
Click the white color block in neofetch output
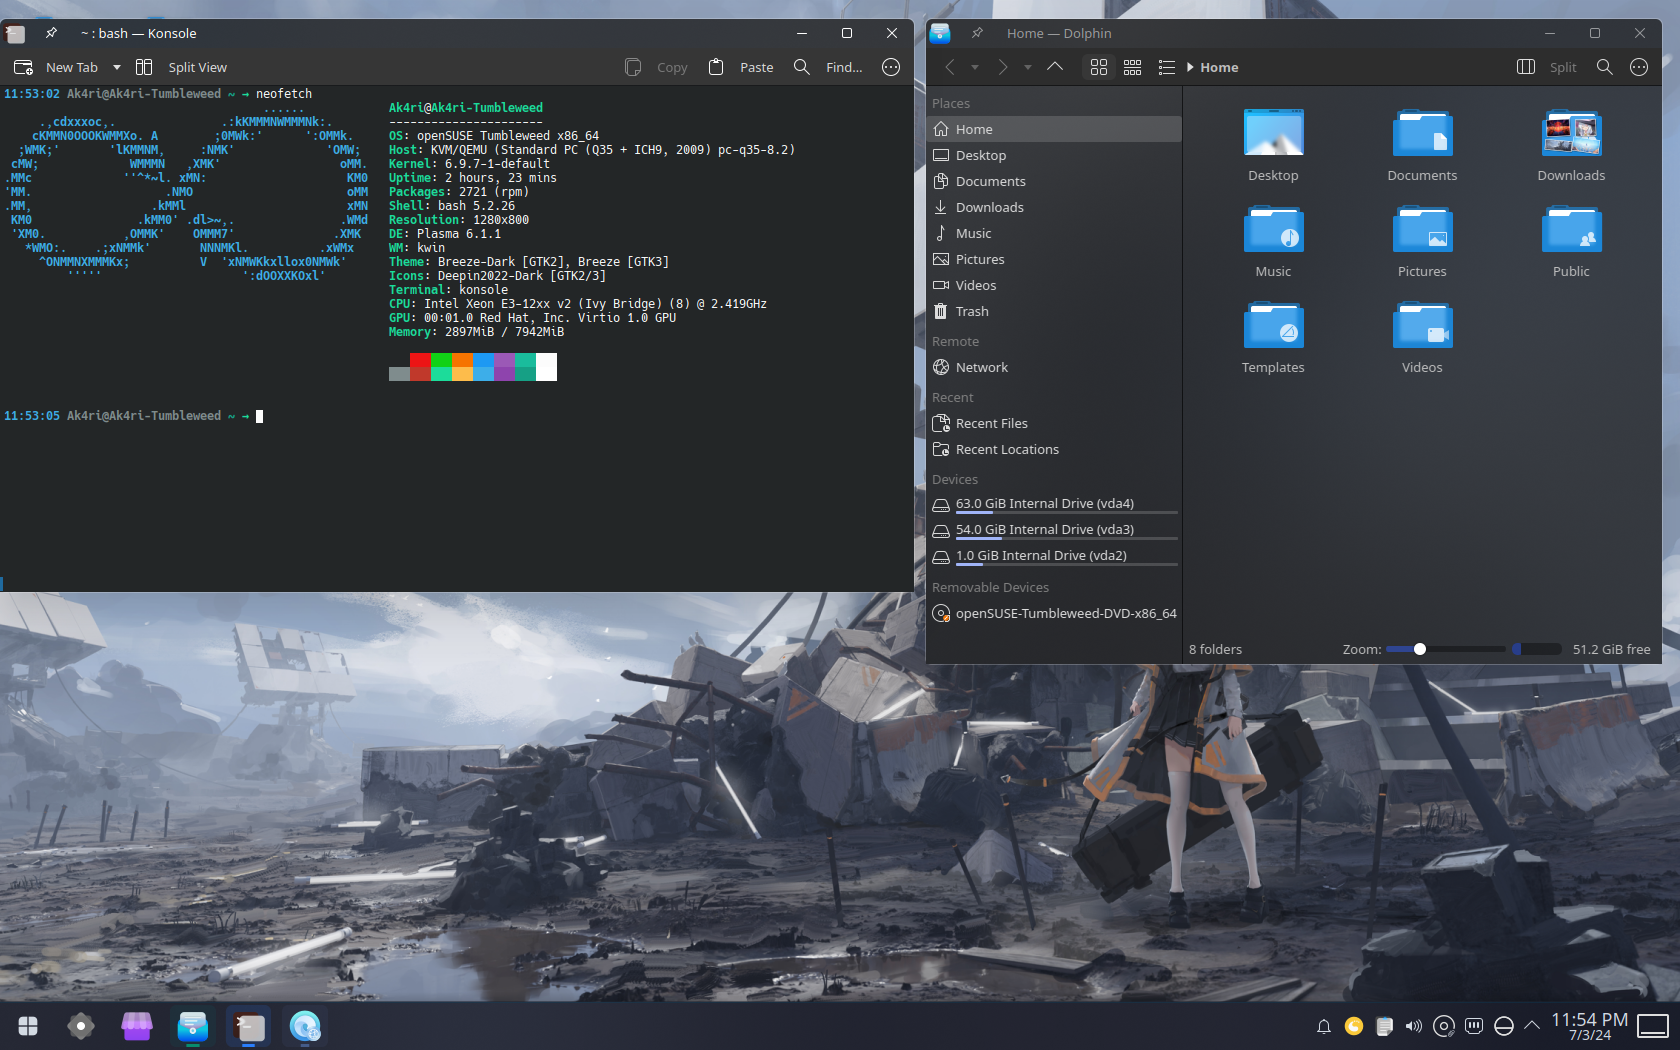coord(546,367)
